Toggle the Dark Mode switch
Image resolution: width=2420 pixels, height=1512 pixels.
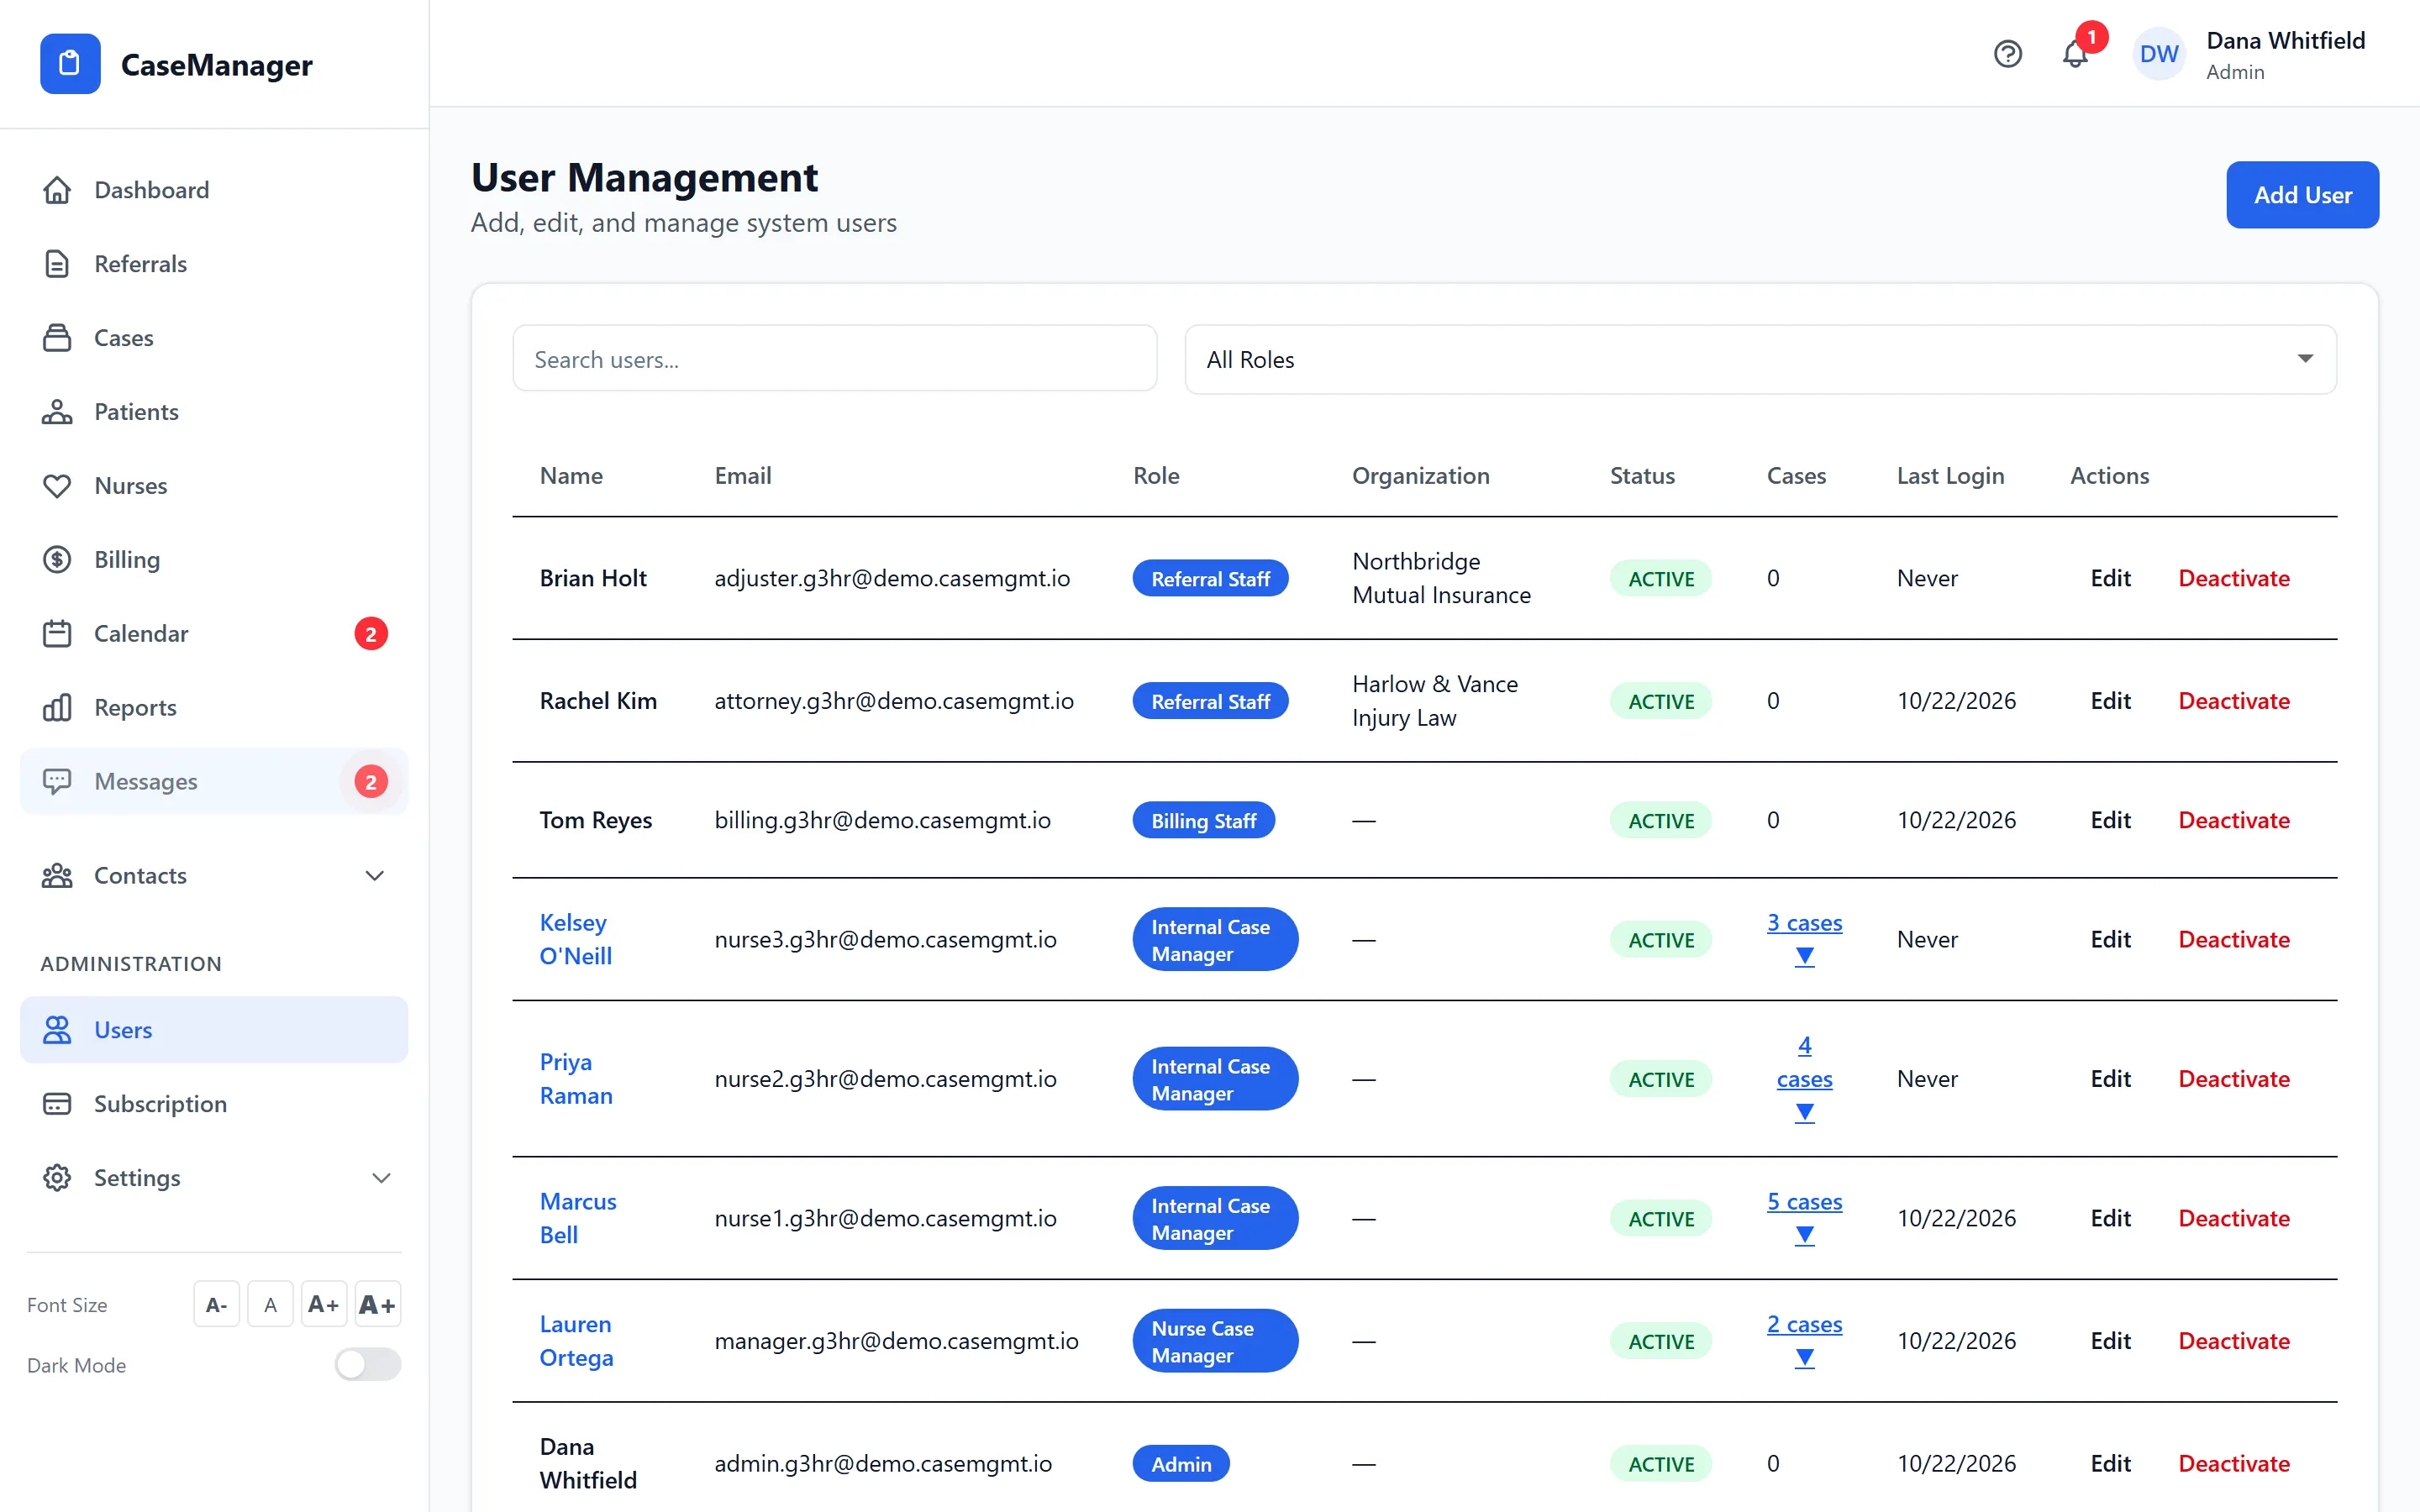368,1365
